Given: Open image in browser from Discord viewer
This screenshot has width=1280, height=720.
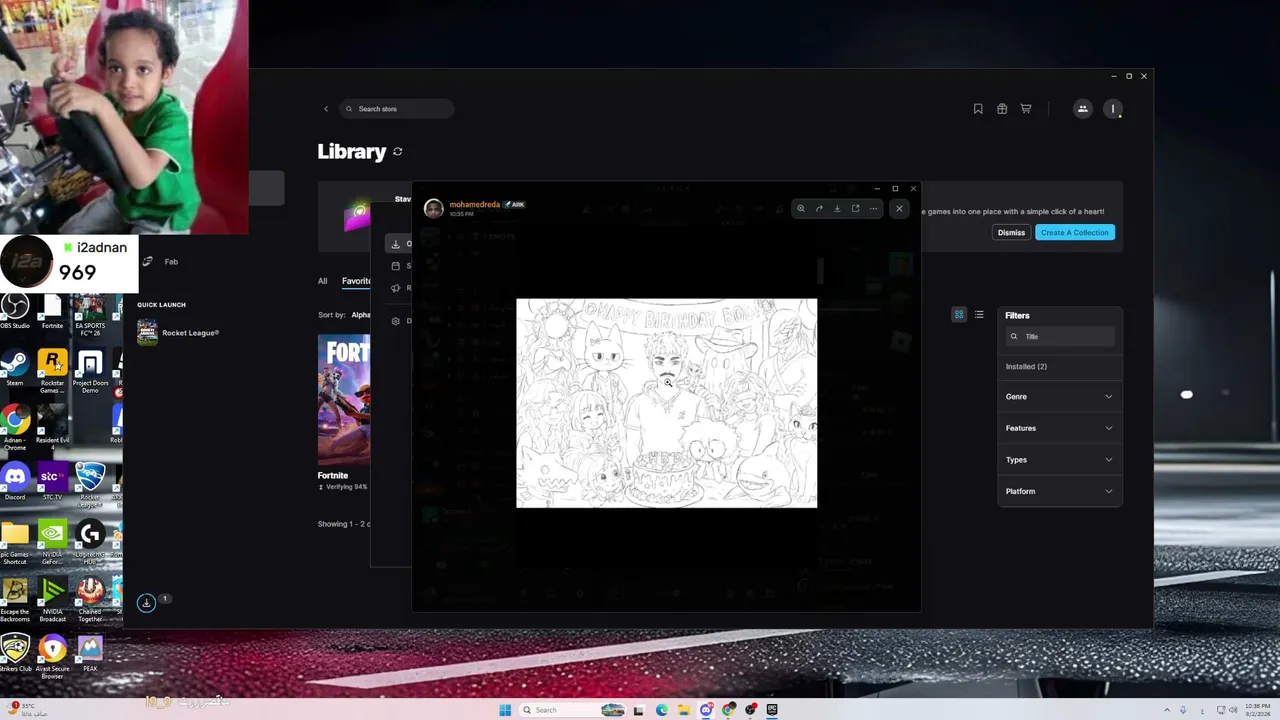Looking at the screenshot, I should click(855, 209).
